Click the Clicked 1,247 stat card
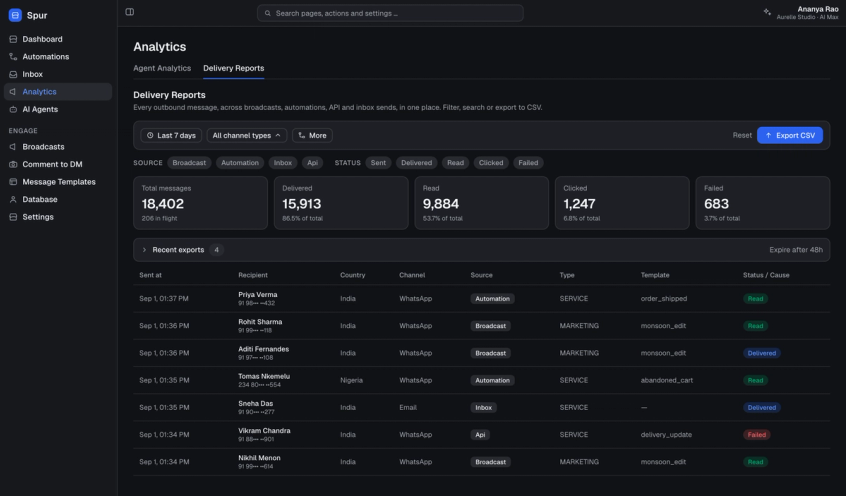 pos(622,203)
